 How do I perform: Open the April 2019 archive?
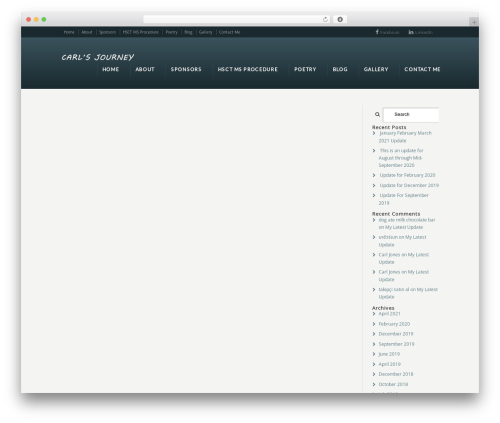click(390, 364)
